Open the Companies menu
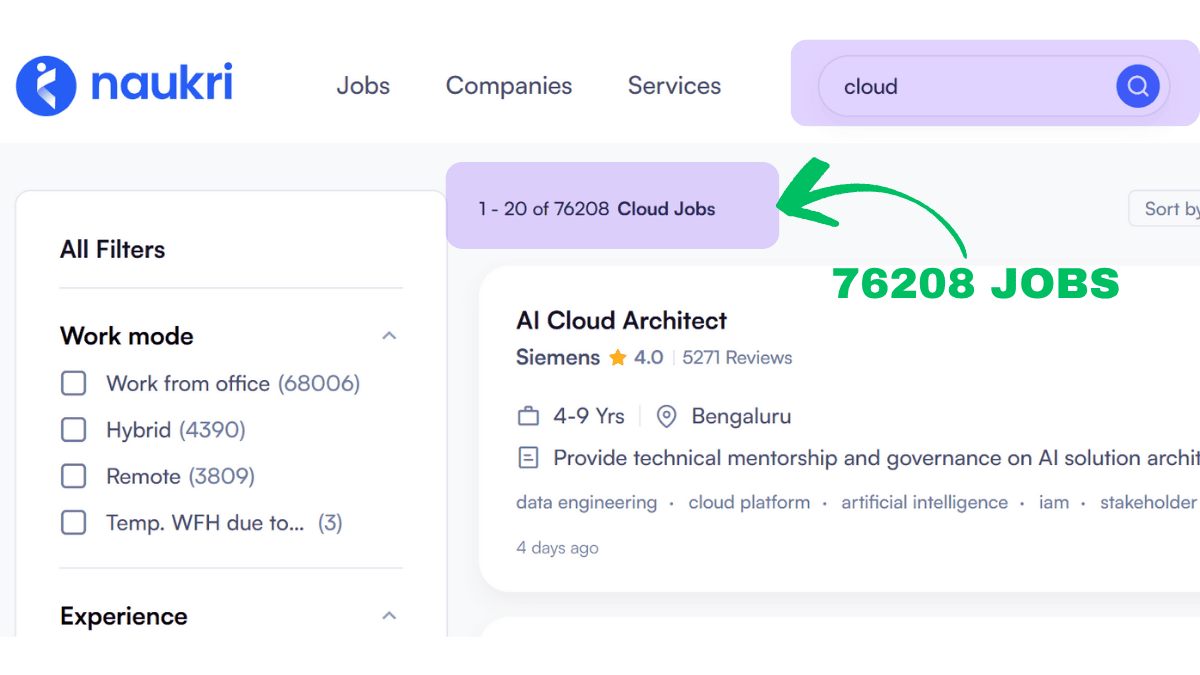 click(x=509, y=86)
